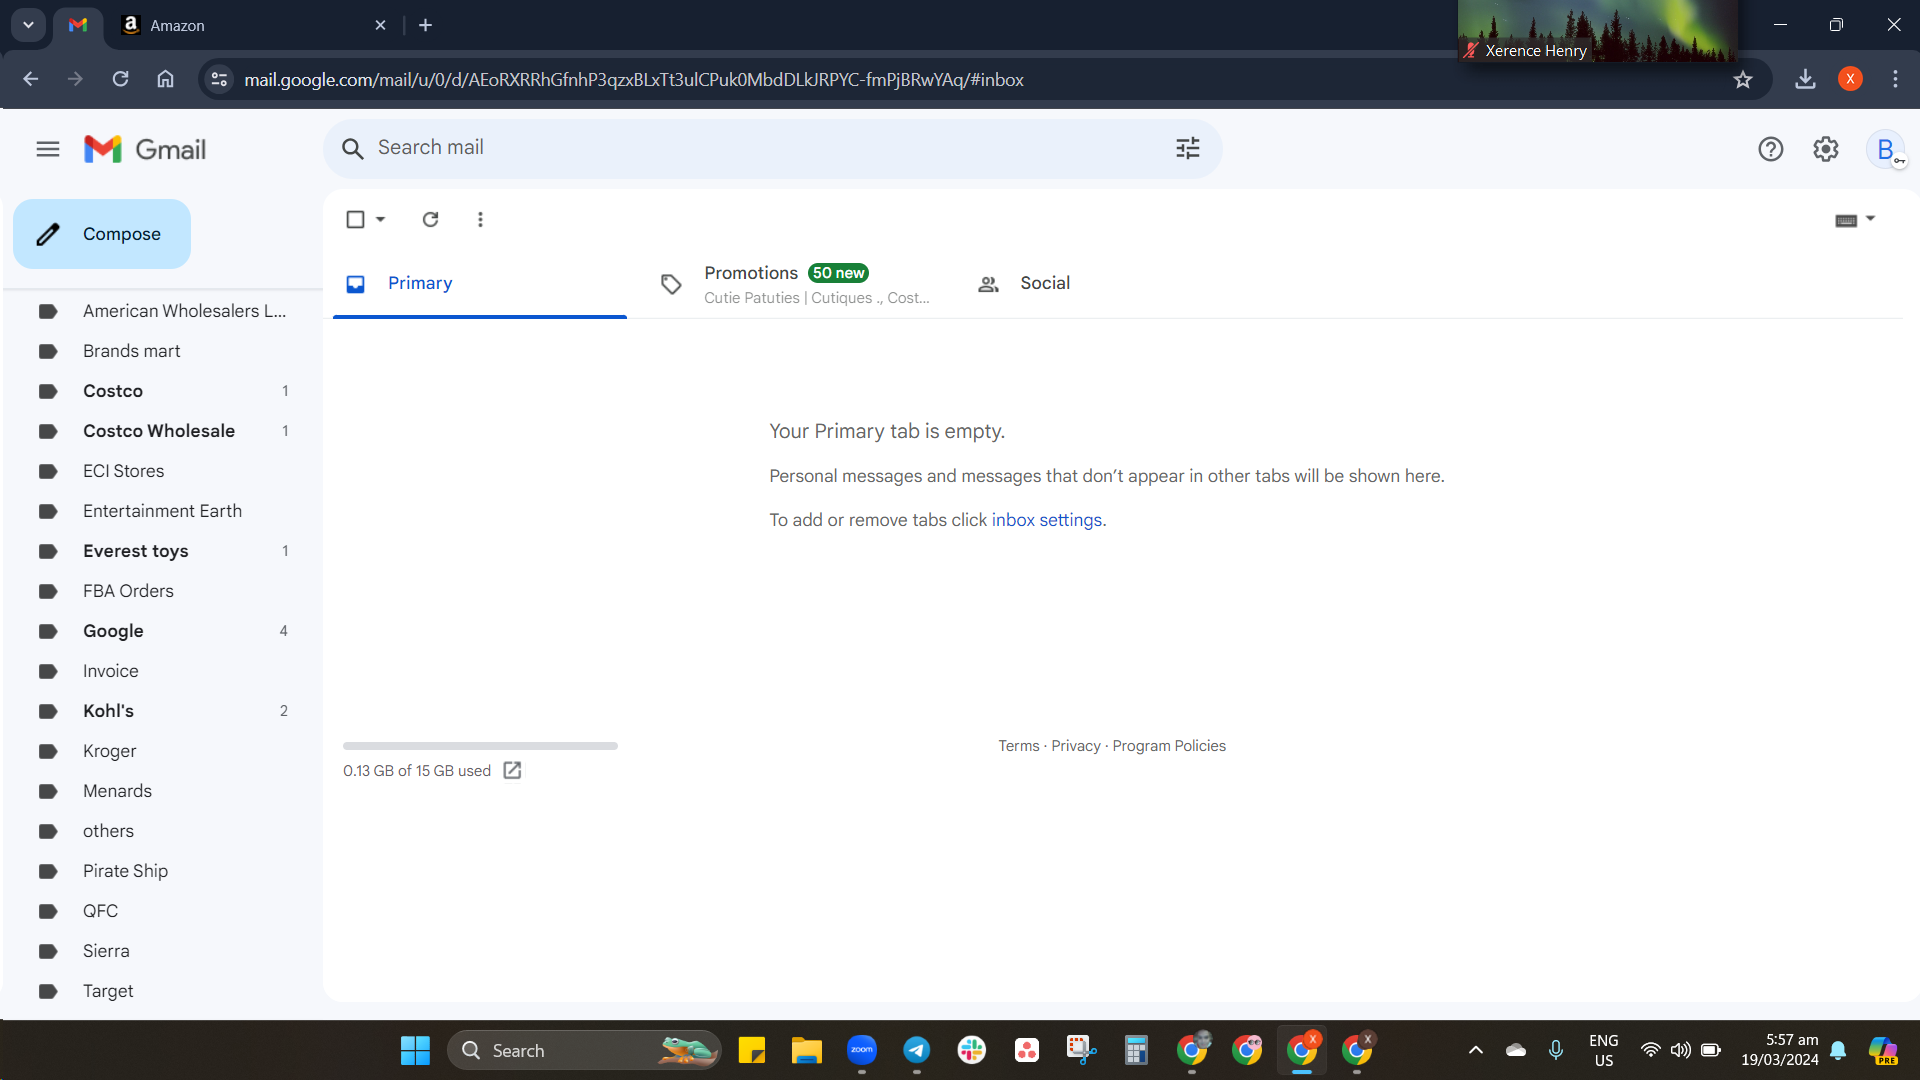Go to the Chrome home page
Image resolution: width=1920 pixels, height=1080 pixels.
coord(165,79)
